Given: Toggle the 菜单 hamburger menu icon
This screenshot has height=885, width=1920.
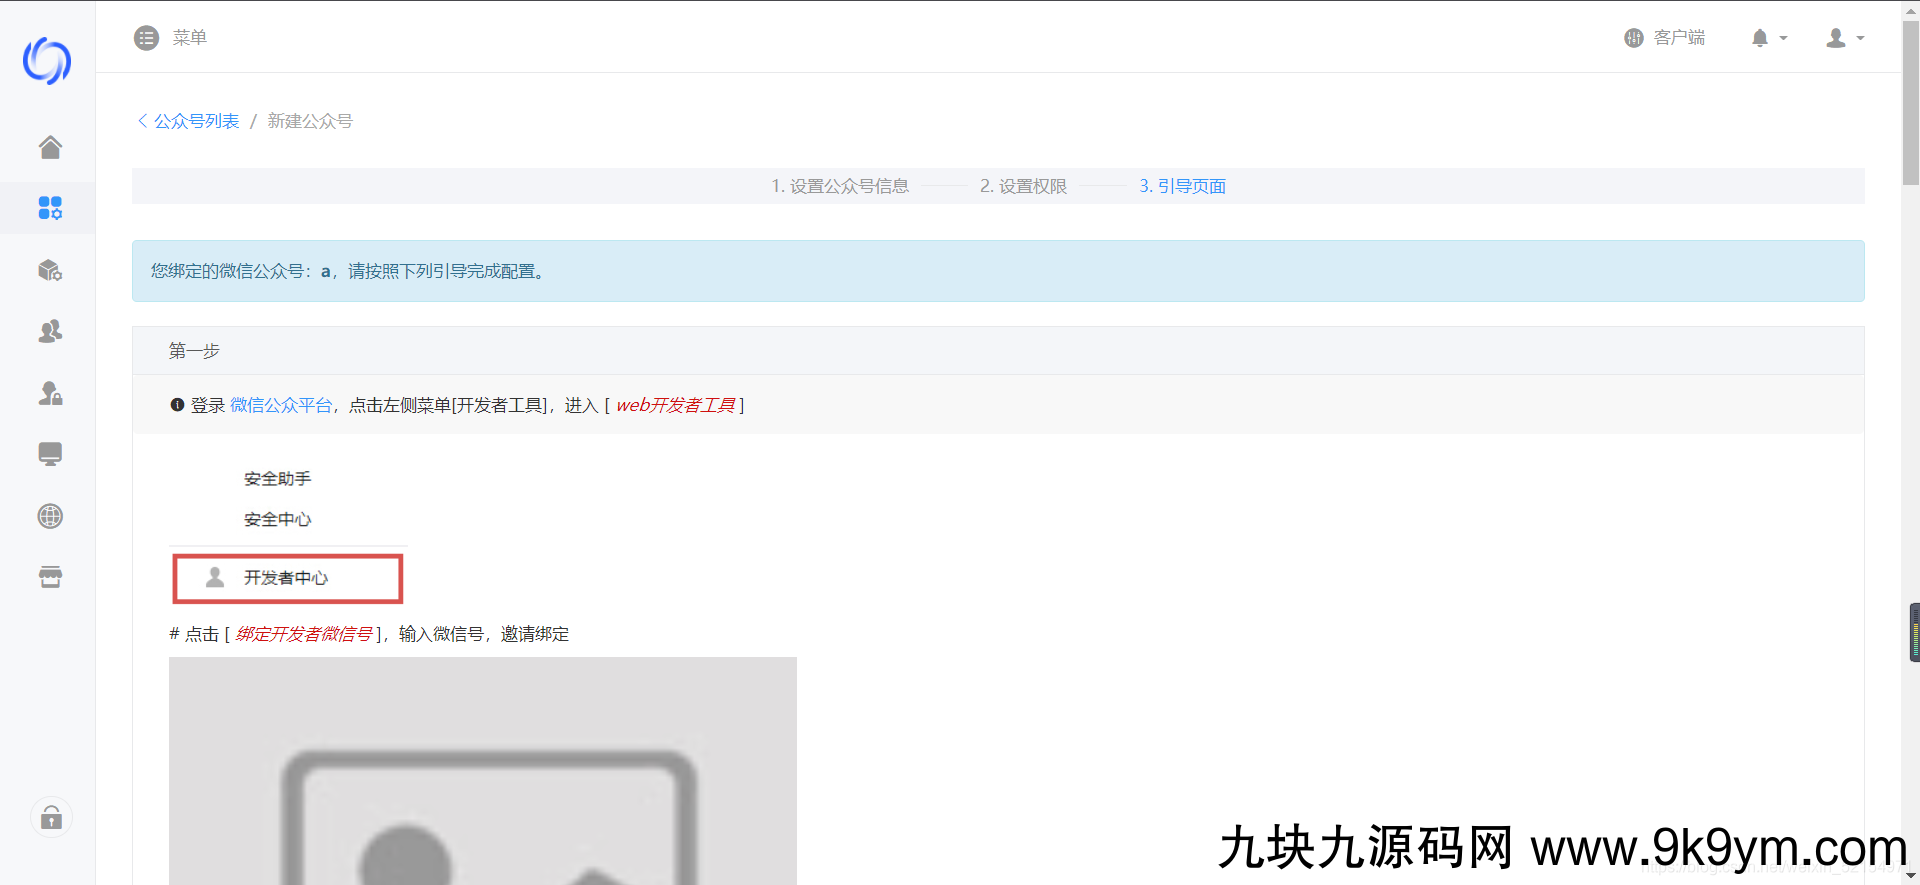Looking at the screenshot, I should [x=146, y=38].
